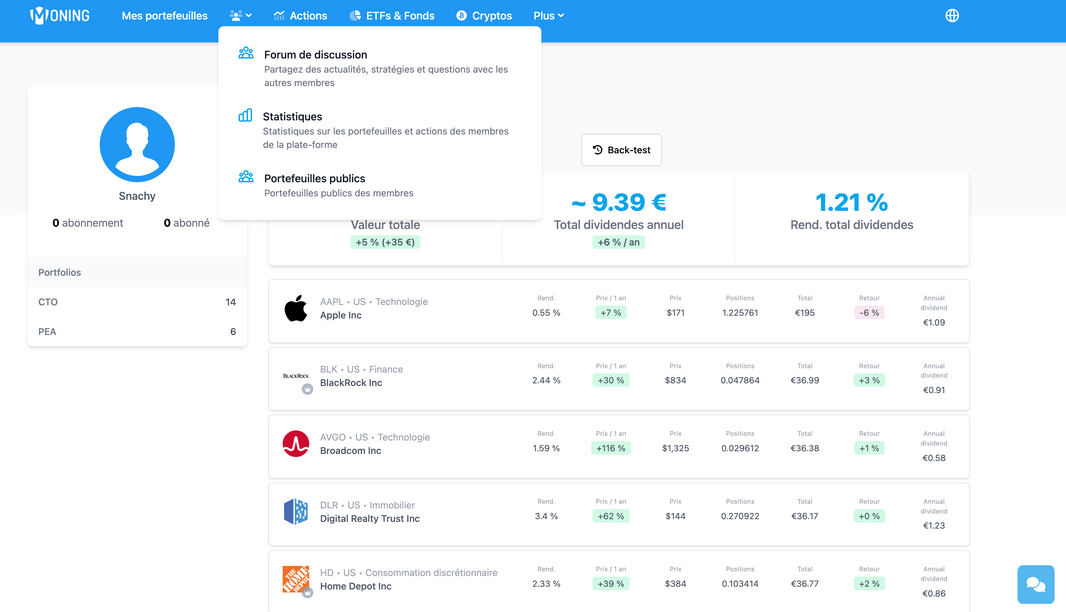1066x612 pixels.
Task: Click the Apple company logo
Action: [296, 309]
